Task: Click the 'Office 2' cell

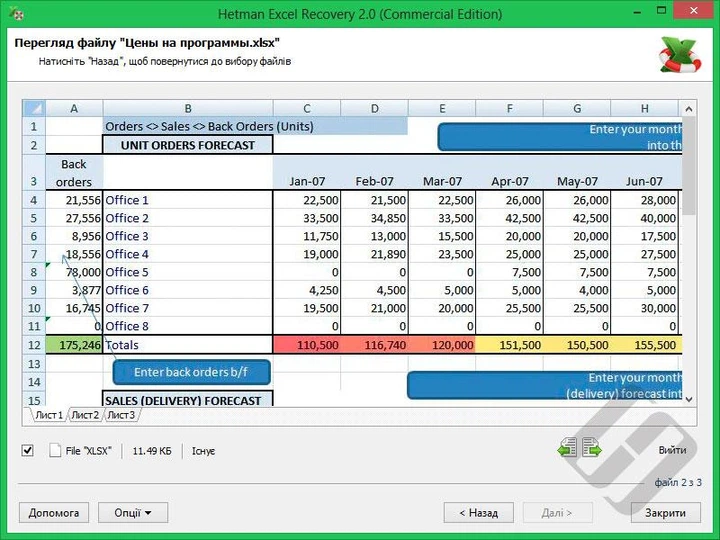Action: click(x=188, y=218)
